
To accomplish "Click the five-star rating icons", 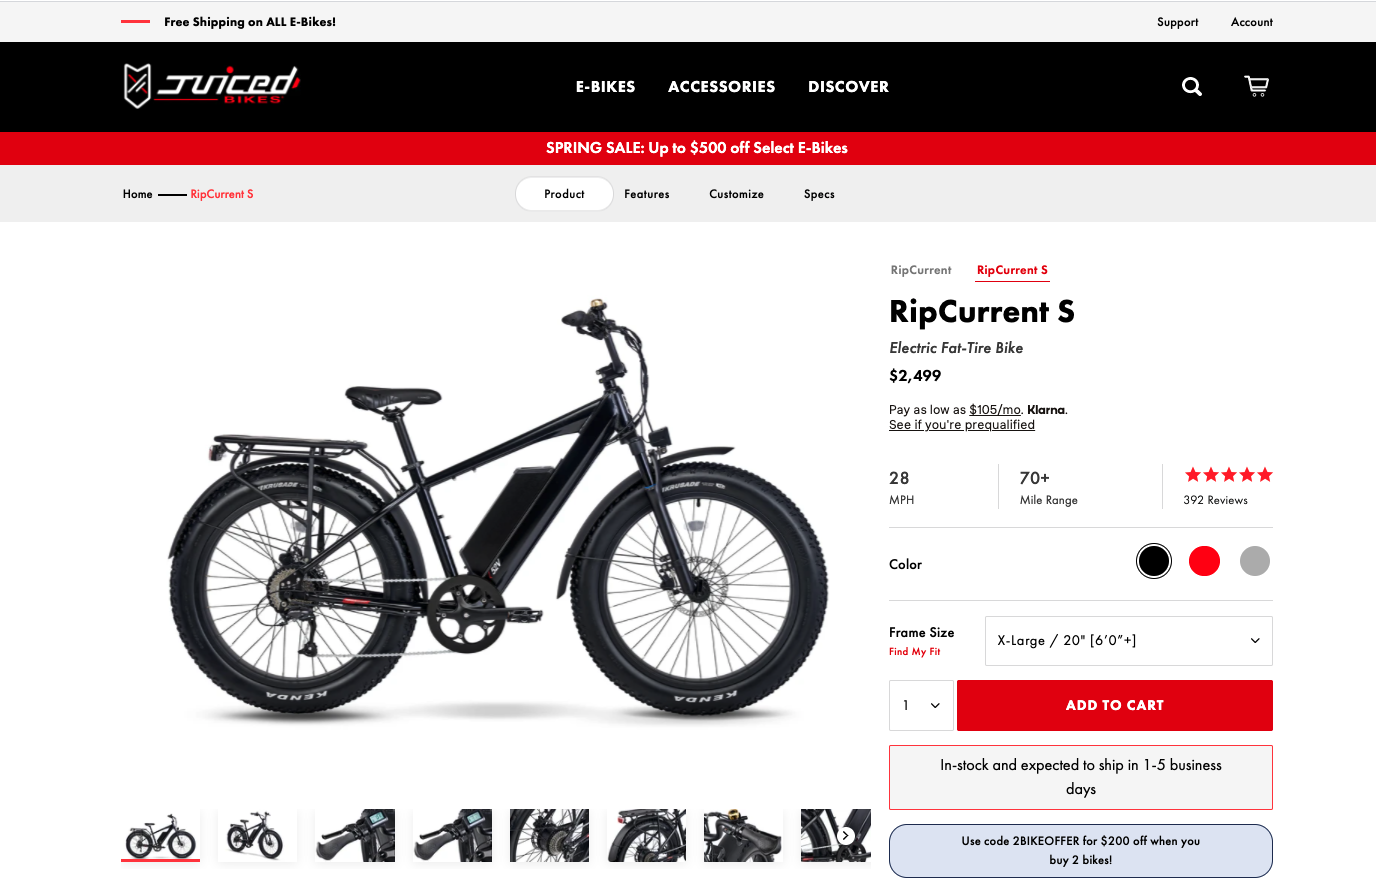I will pos(1229,475).
